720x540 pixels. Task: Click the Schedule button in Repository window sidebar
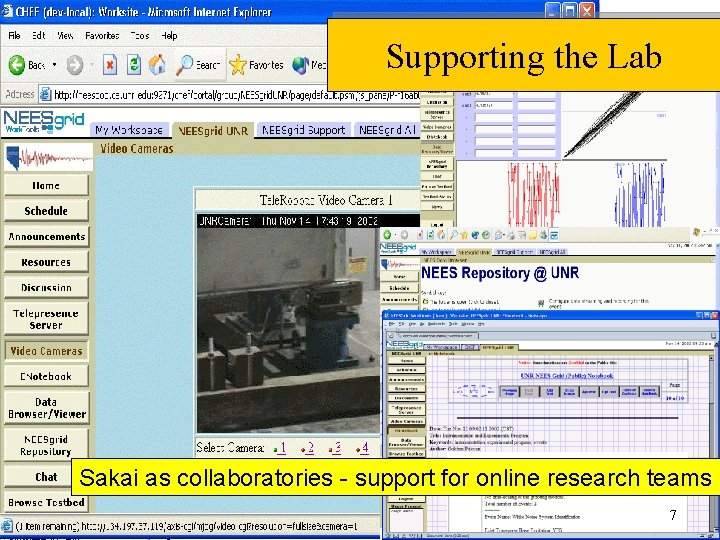point(399,288)
